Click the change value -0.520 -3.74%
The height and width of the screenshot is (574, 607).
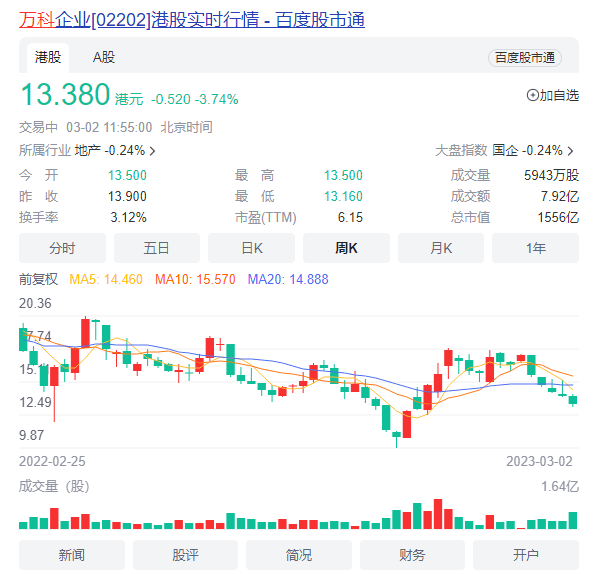tap(195, 99)
